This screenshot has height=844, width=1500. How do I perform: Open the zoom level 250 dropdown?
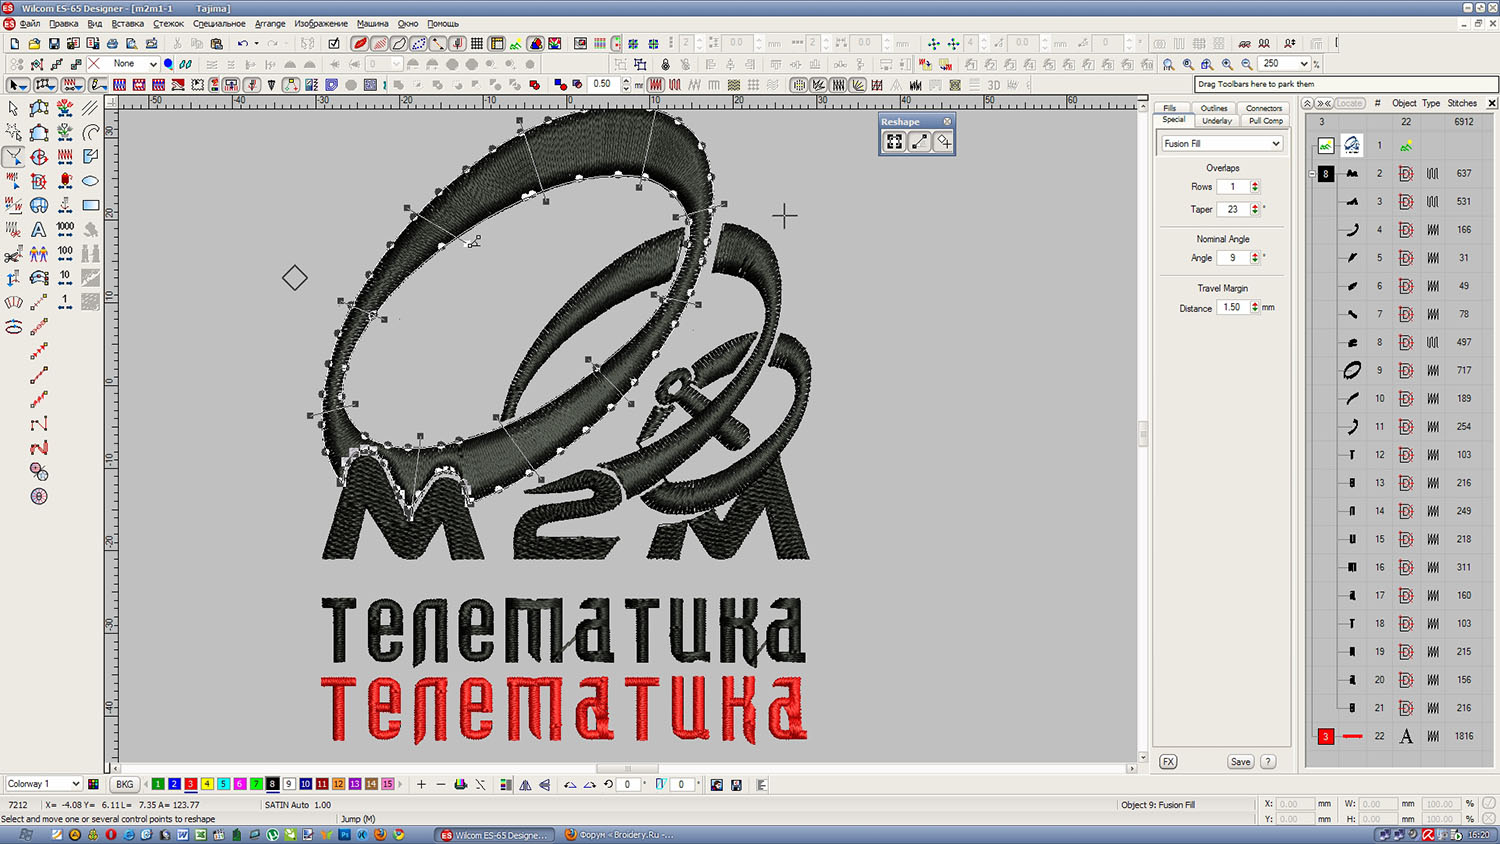tap(1303, 64)
